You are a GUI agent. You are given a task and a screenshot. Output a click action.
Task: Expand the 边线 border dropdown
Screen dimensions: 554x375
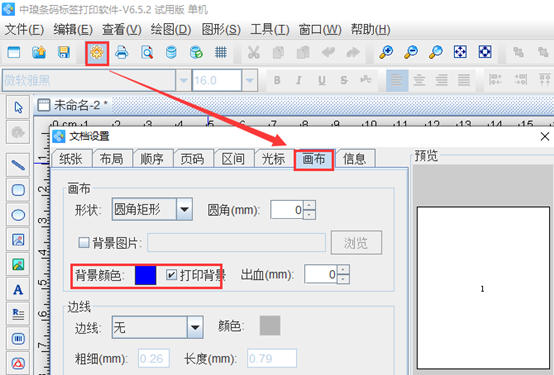(x=195, y=327)
